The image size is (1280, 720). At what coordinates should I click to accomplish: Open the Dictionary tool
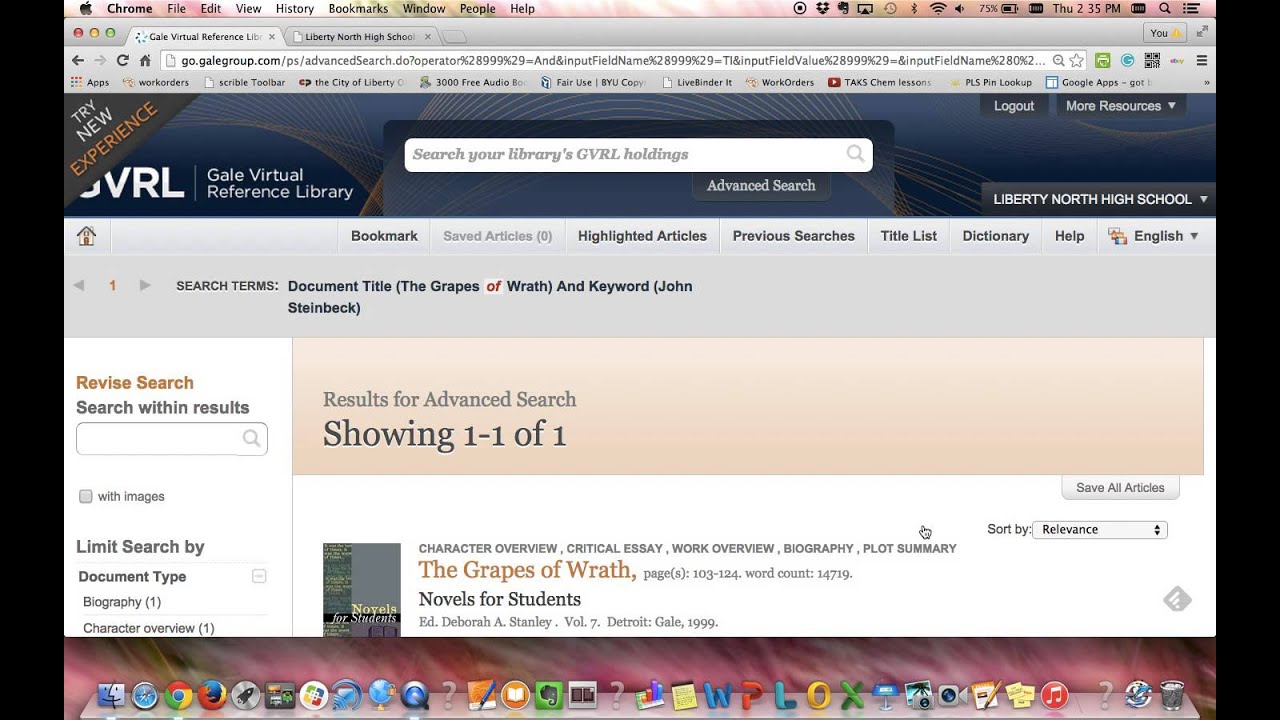coord(995,236)
